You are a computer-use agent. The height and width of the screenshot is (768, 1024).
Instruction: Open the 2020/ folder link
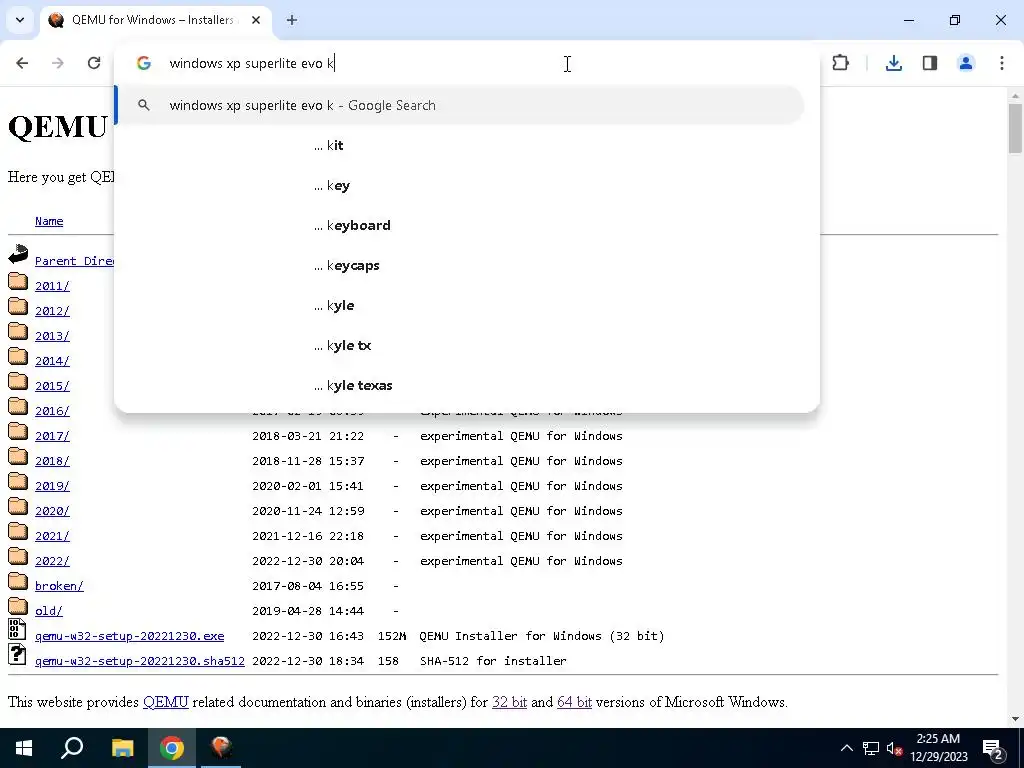pos(52,511)
